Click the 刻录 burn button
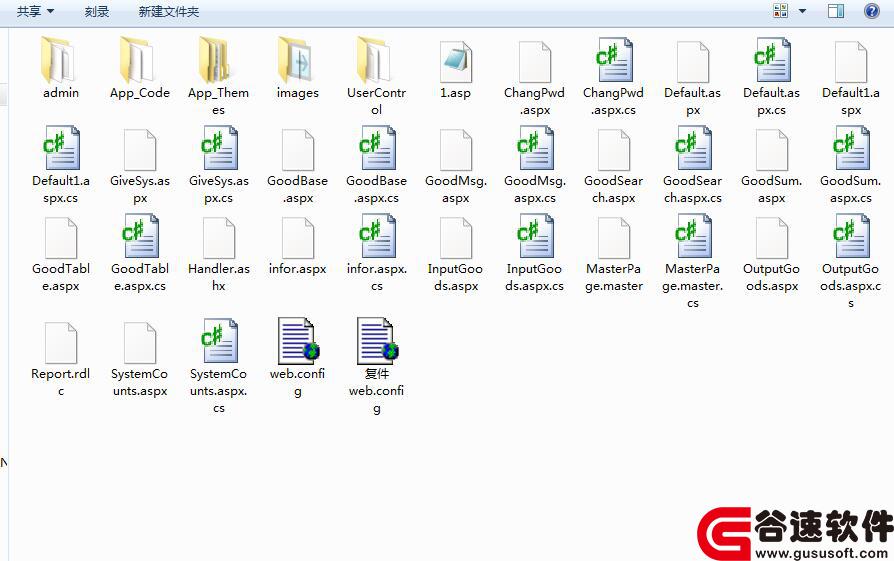 click(x=96, y=11)
